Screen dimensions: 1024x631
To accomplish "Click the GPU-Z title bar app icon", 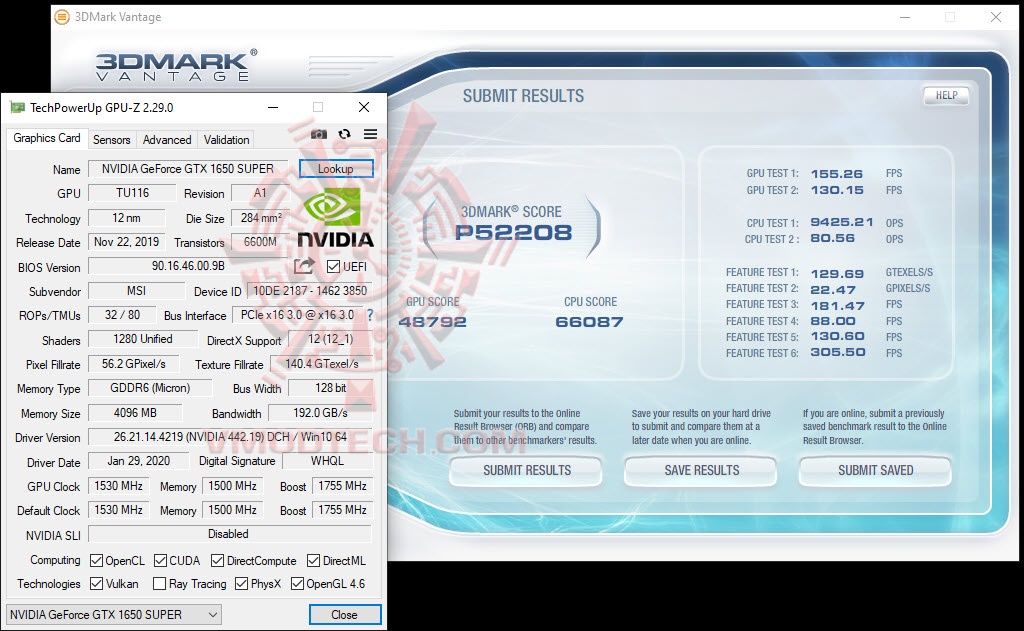I will click(x=17, y=107).
